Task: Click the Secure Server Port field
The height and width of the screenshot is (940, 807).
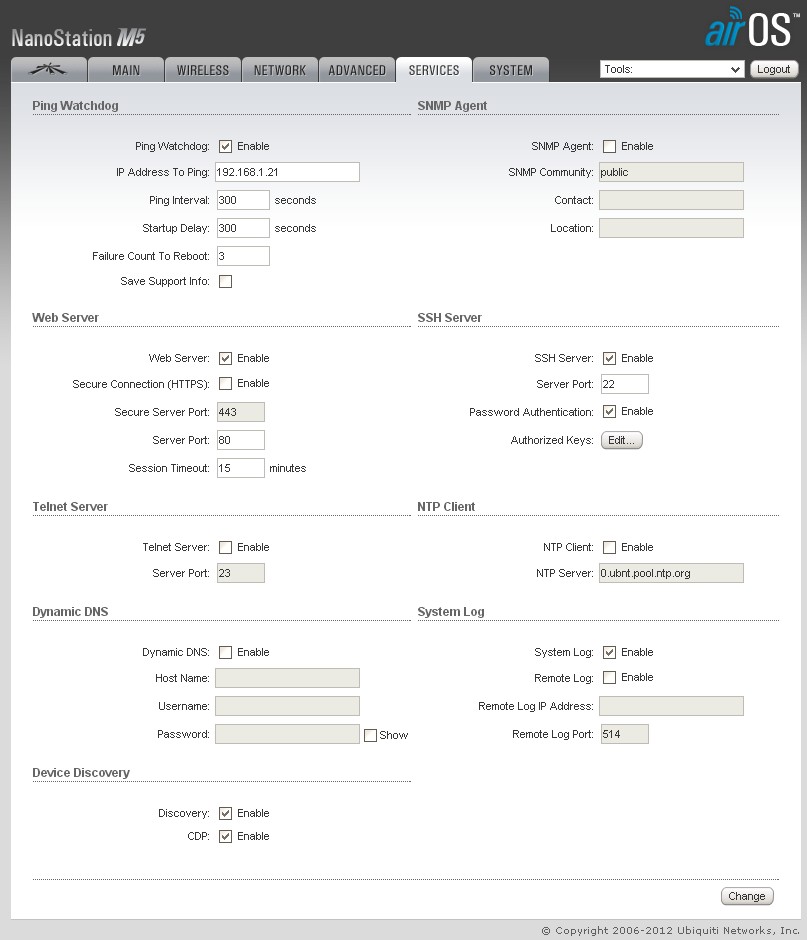Action: (240, 412)
